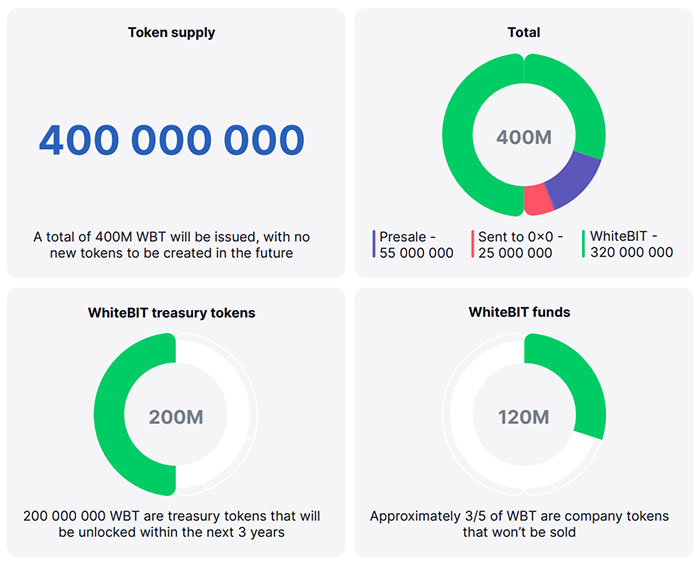The width and height of the screenshot is (700, 563).
Task: Click the 400M center label in donut
Action: (x=524, y=137)
